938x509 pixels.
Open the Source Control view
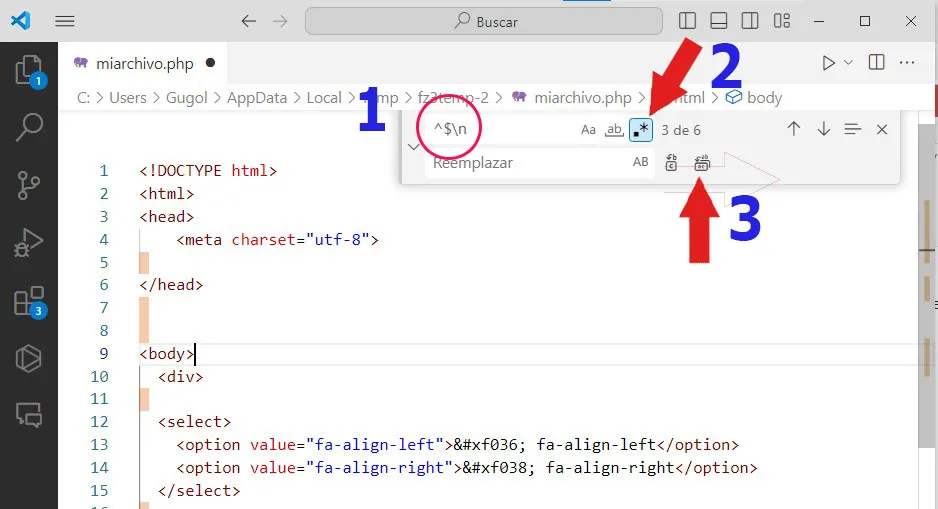29,185
